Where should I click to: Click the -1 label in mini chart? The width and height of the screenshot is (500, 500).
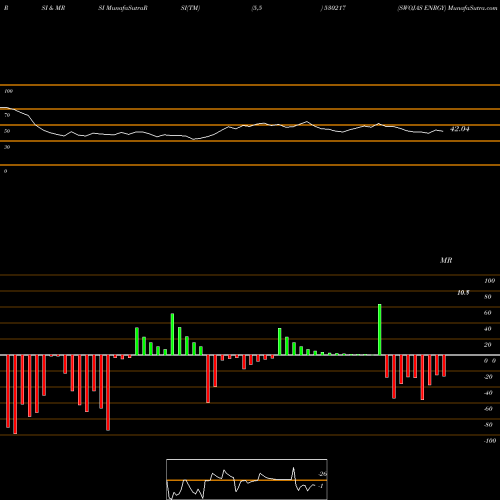(321, 486)
